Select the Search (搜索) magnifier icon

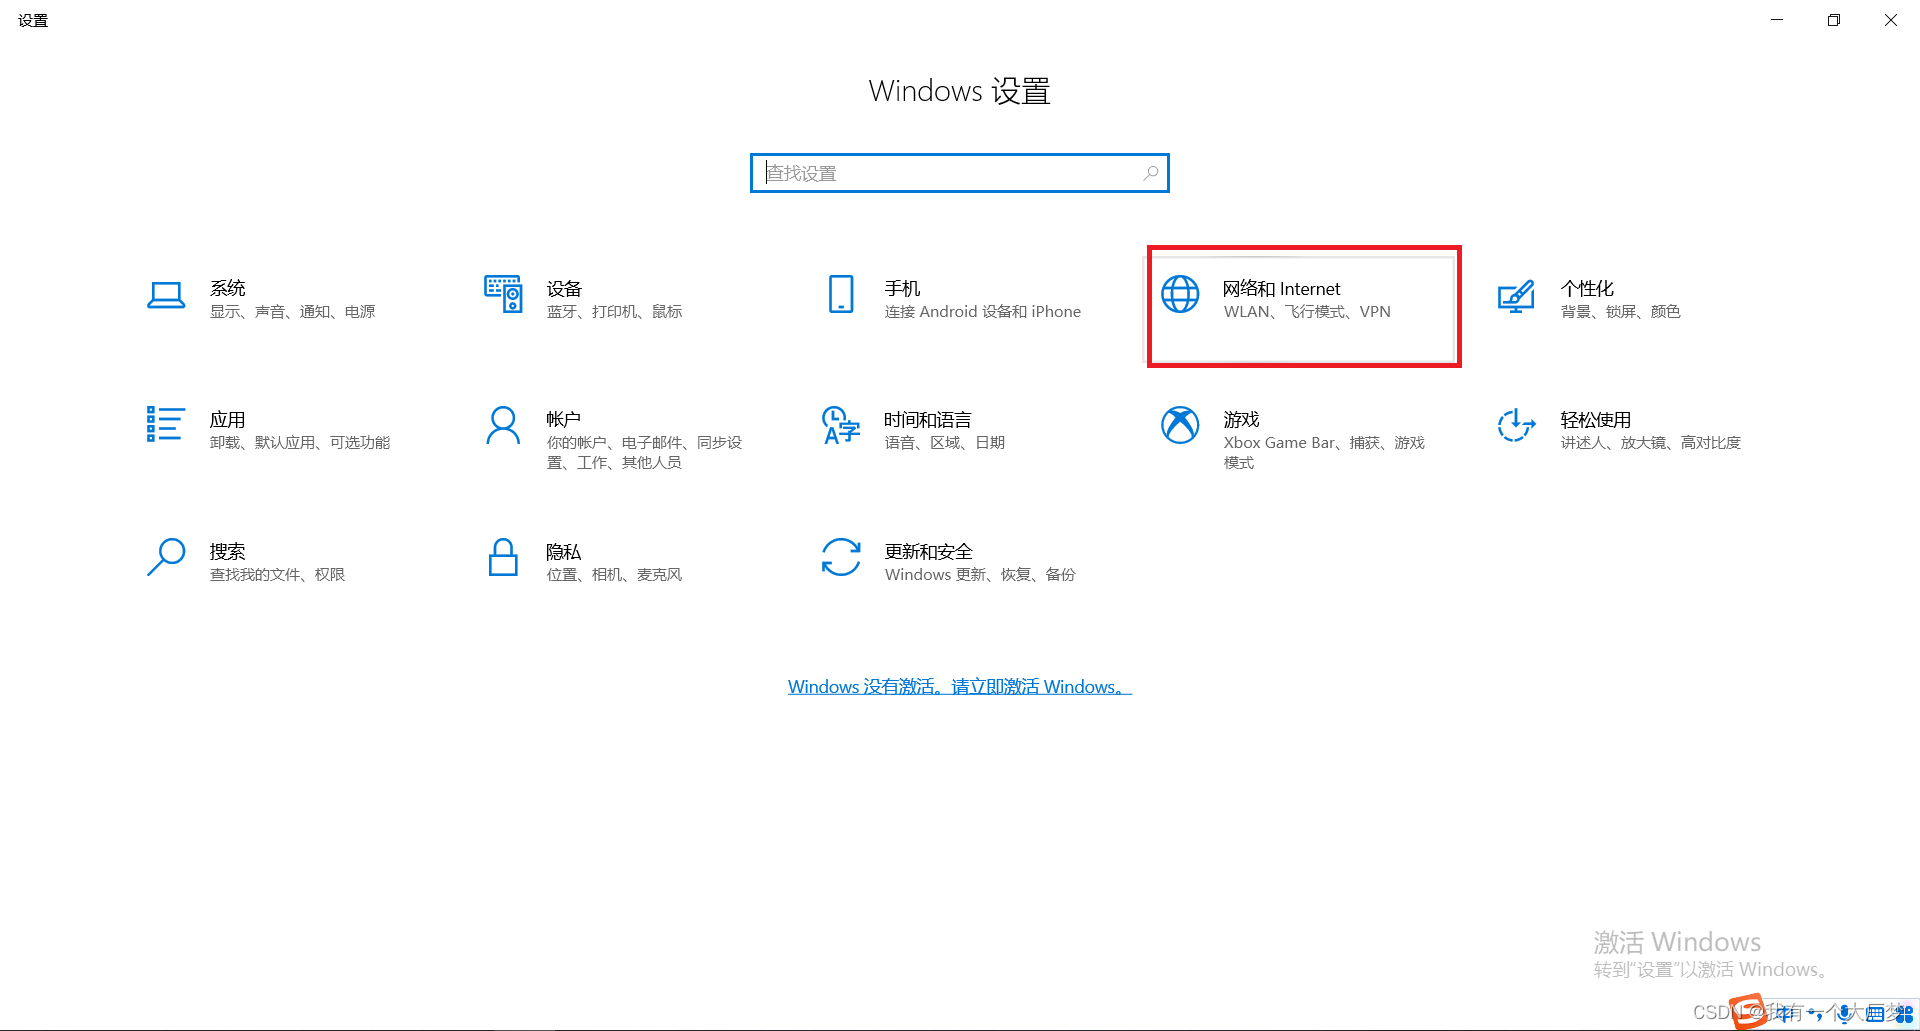tap(166, 557)
